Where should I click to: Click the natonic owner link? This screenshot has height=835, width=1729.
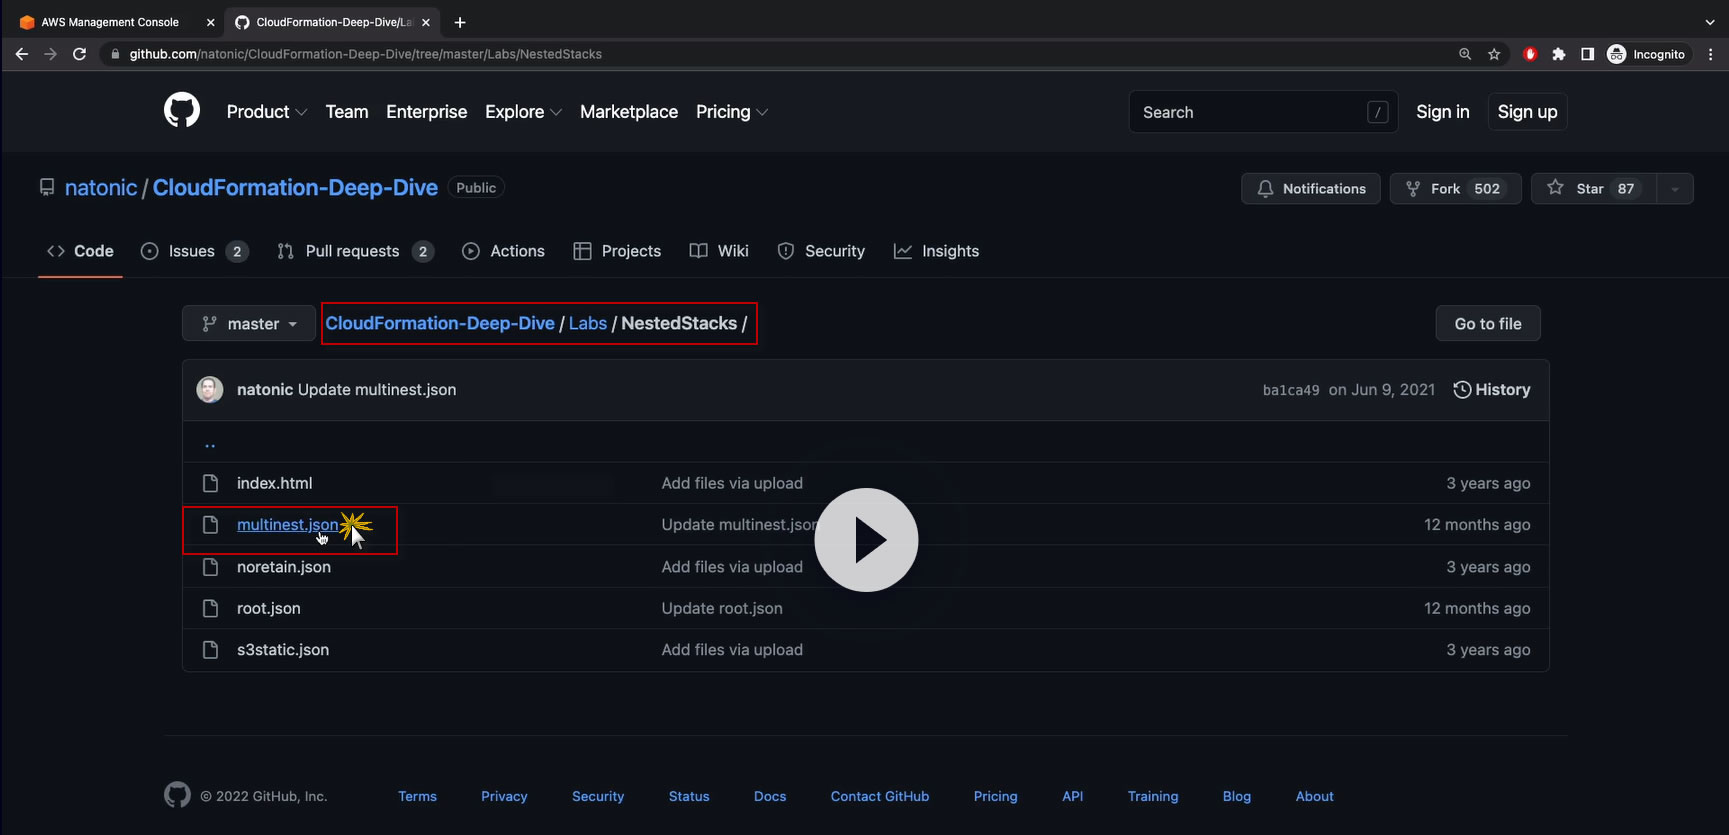(101, 188)
